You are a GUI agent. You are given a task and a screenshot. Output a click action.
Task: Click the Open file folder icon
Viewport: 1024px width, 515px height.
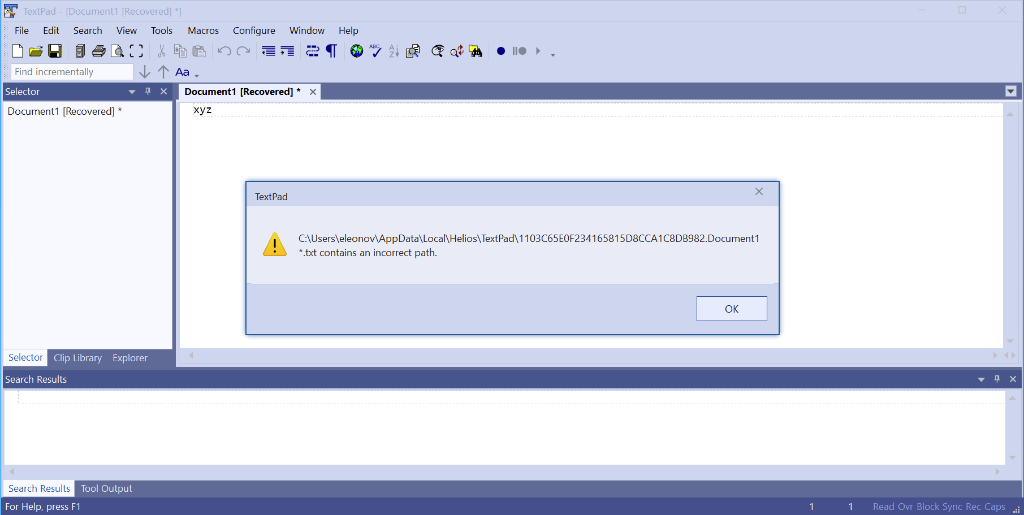[x=36, y=51]
